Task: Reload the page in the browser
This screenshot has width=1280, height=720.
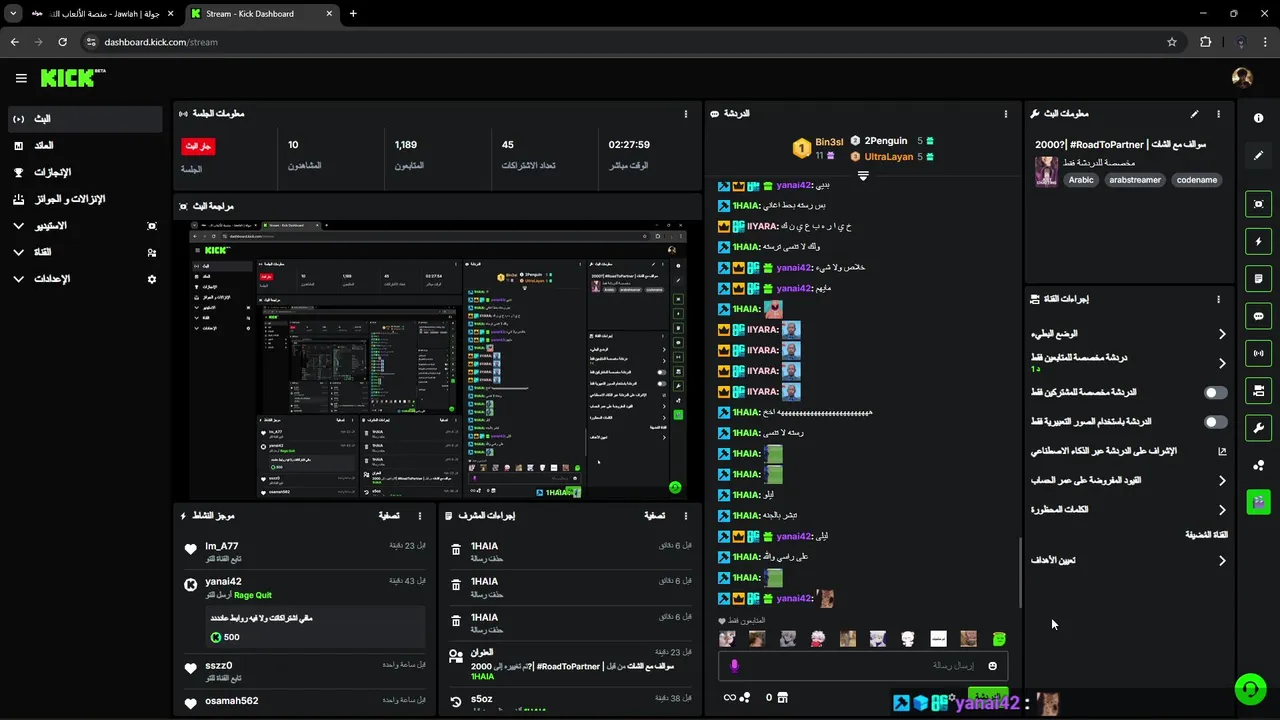Action: 62,42
